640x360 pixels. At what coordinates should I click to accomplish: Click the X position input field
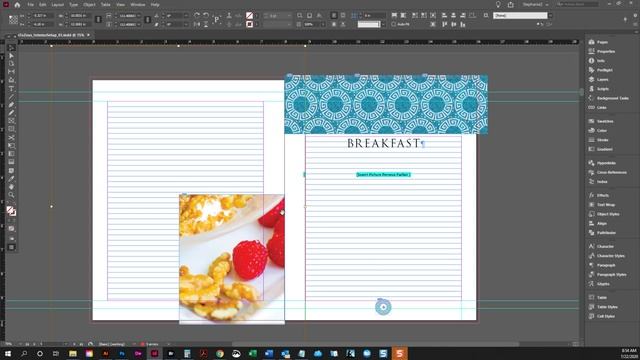point(43,16)
